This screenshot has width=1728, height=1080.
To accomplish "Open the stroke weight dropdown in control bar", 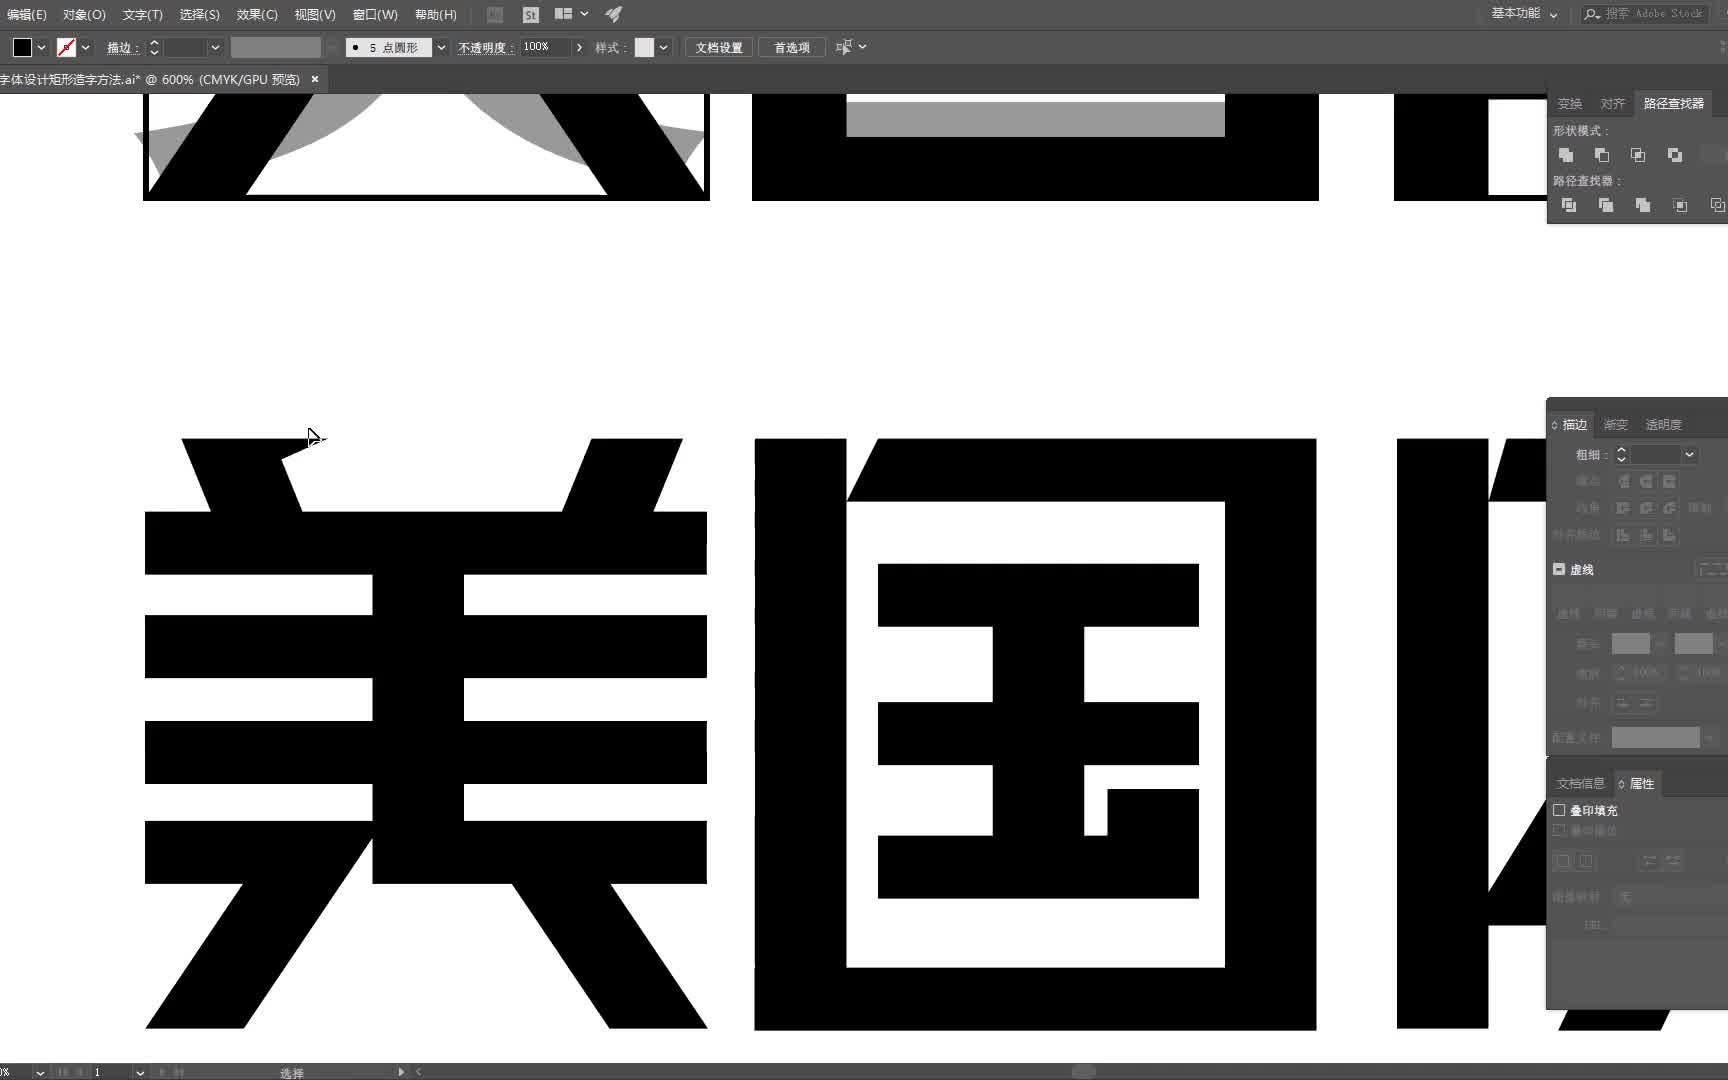I will click(x=215, y=47).
